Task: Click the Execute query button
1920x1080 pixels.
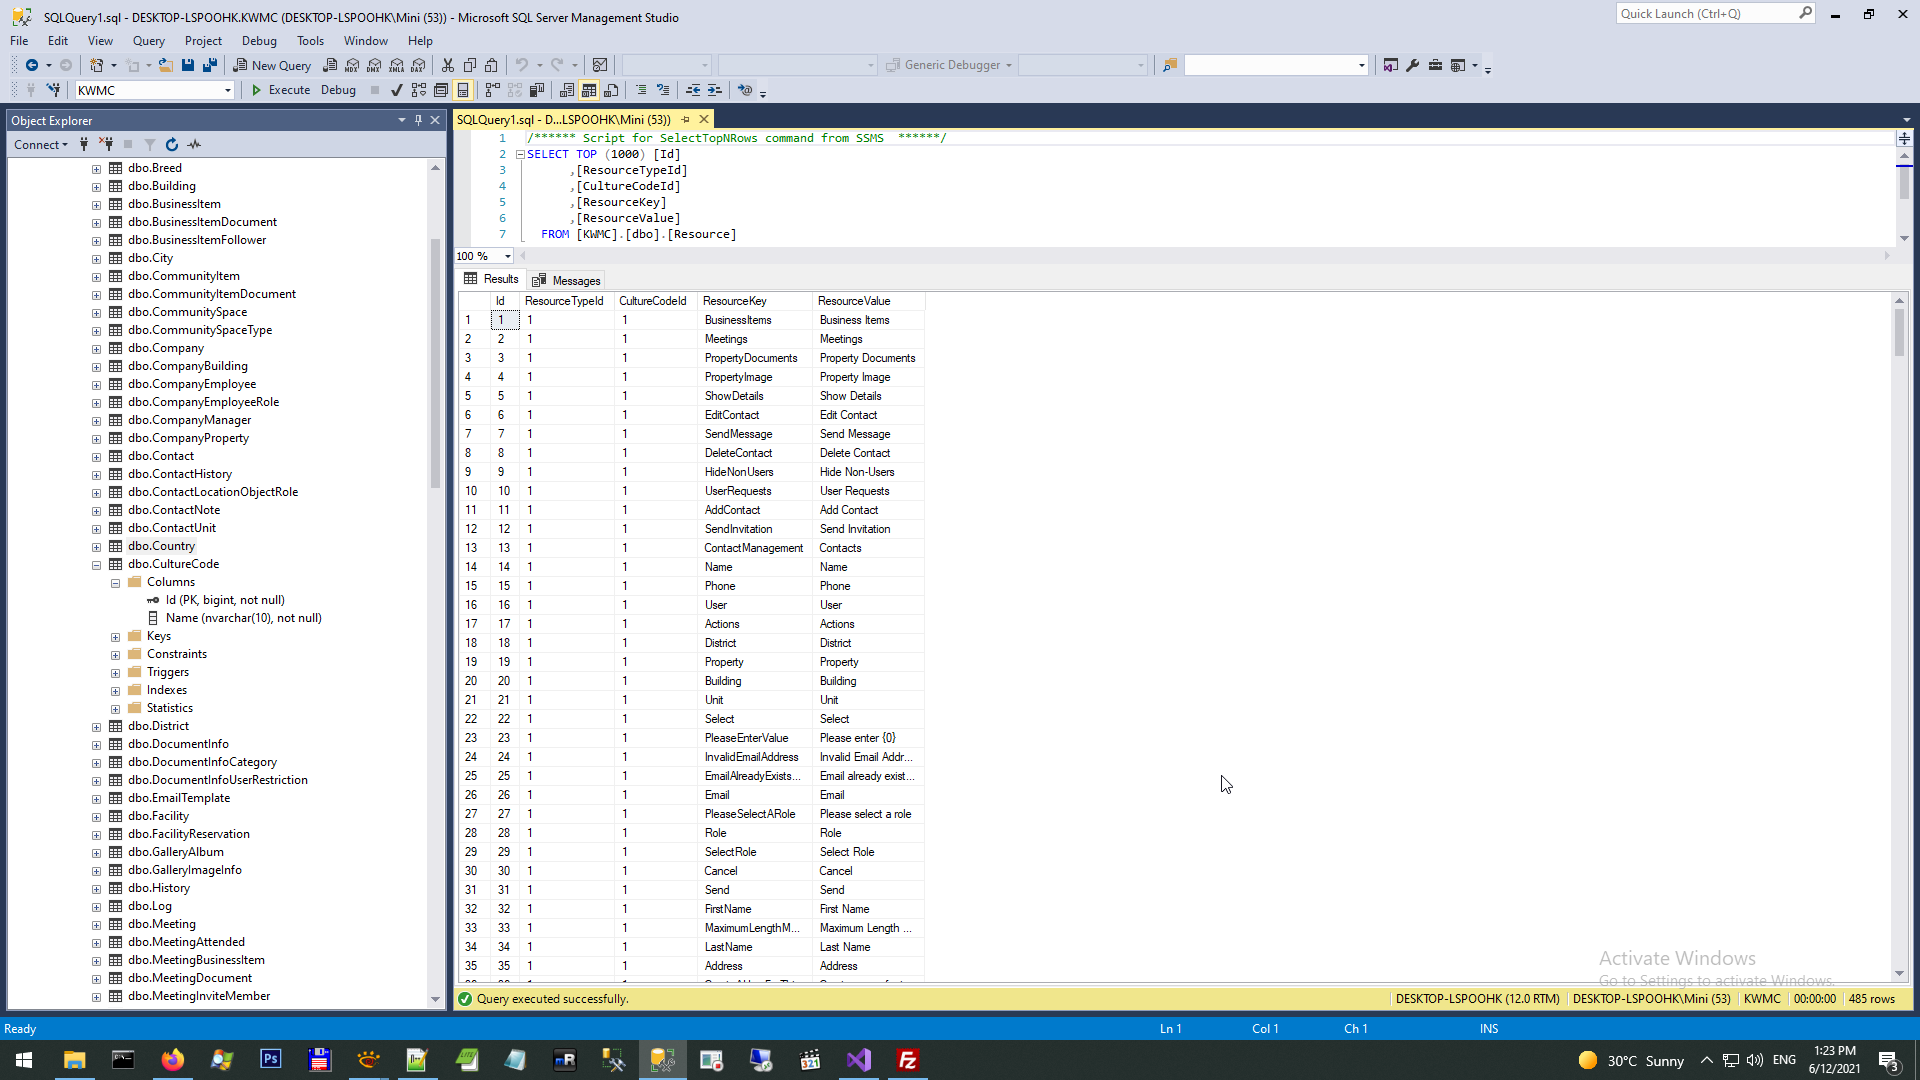Action: click(280, 90)
